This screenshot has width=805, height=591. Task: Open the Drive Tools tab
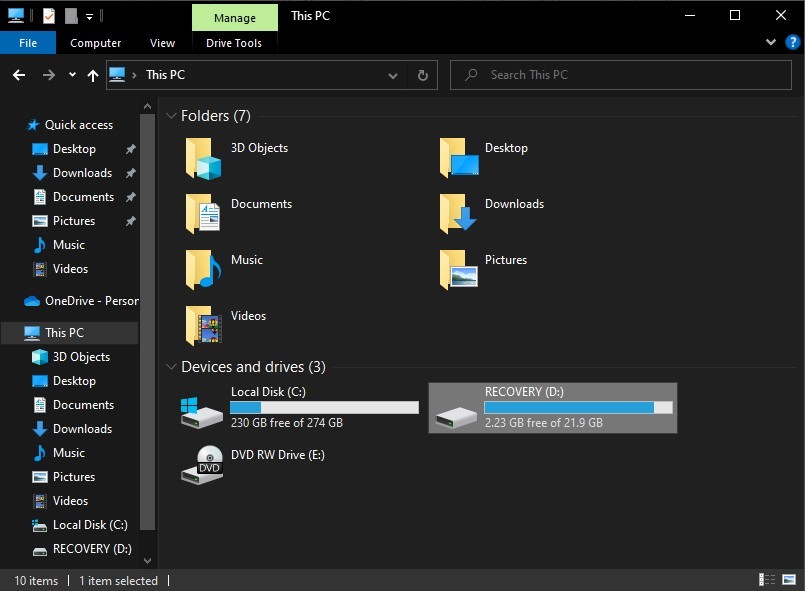click(234, 43)
